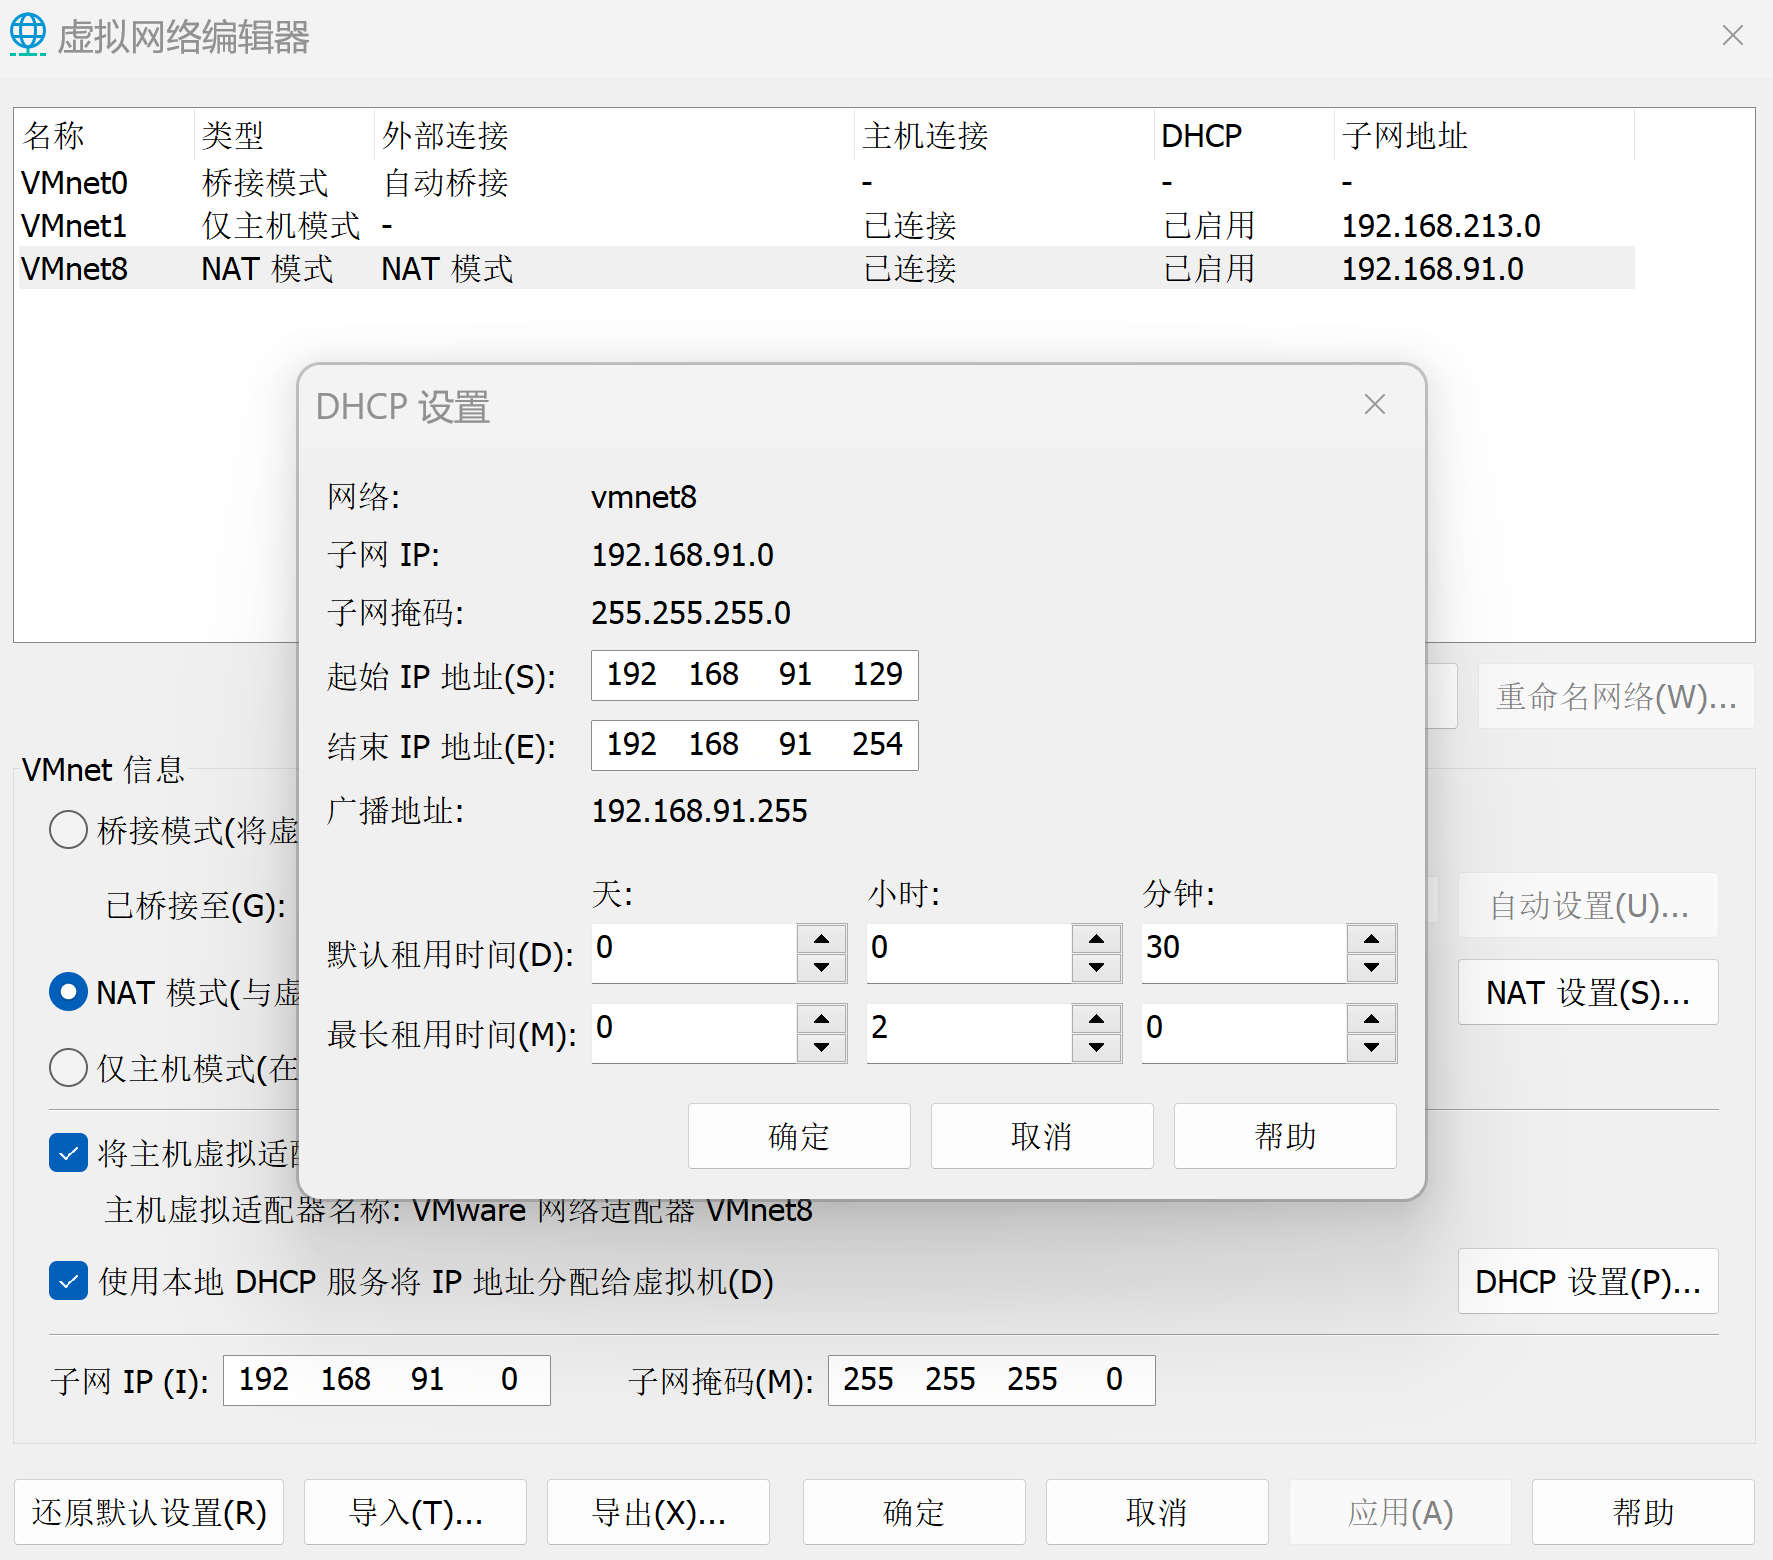Click broadcast address 192.168.91.255 text
1773x1560 pixels.
[700, 811]
